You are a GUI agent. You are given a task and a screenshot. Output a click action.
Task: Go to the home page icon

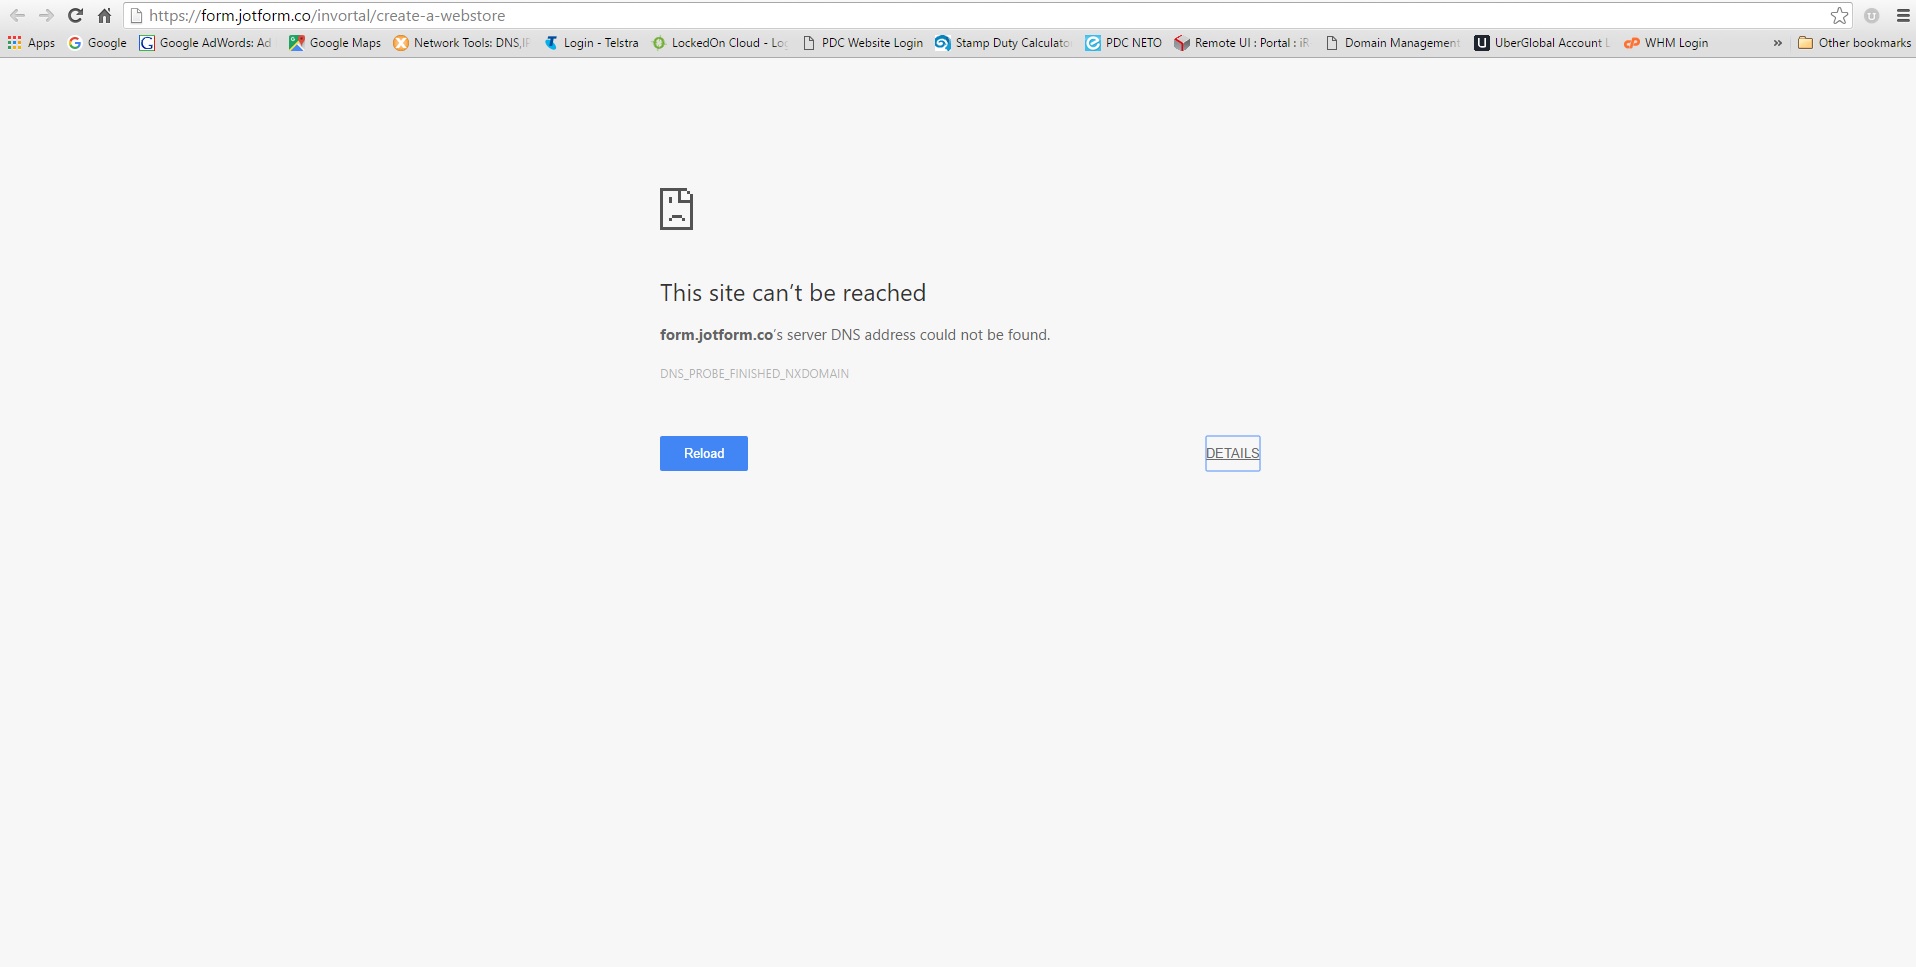tap(104, 15)
